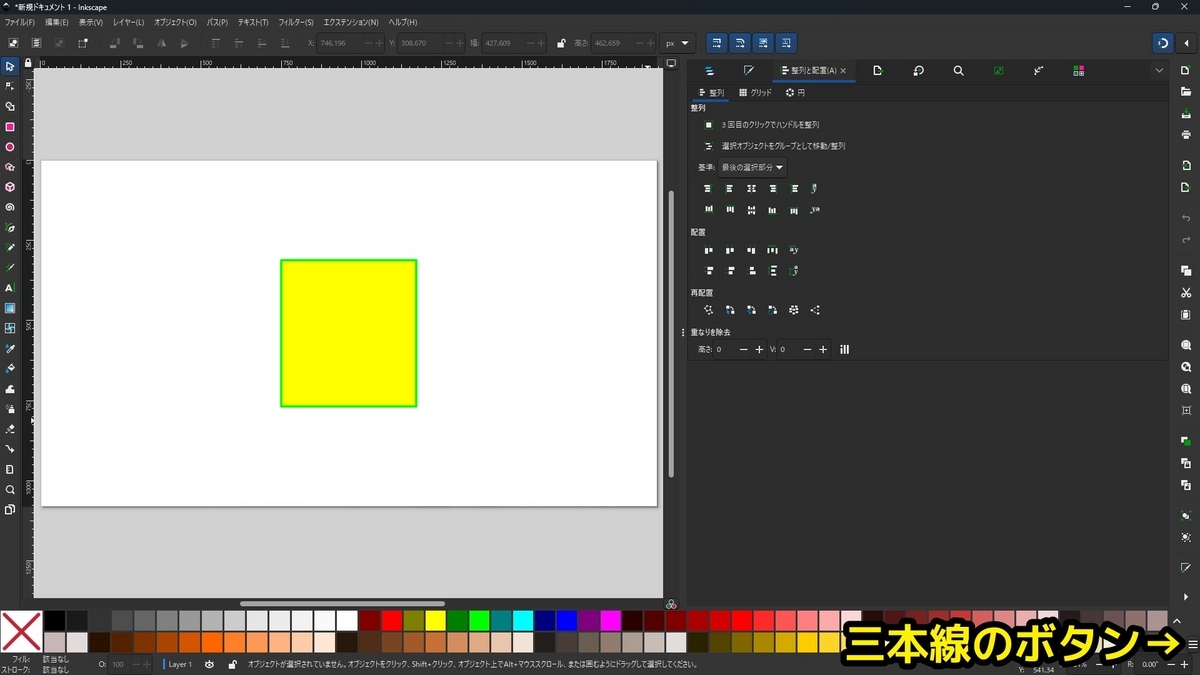
Task: Open palette three-line menu button
Action: (1192, 644)
